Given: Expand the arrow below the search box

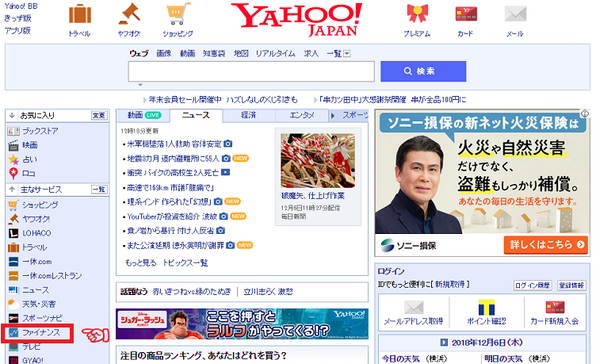Looking at the screenshot, I should pos(140,85).
